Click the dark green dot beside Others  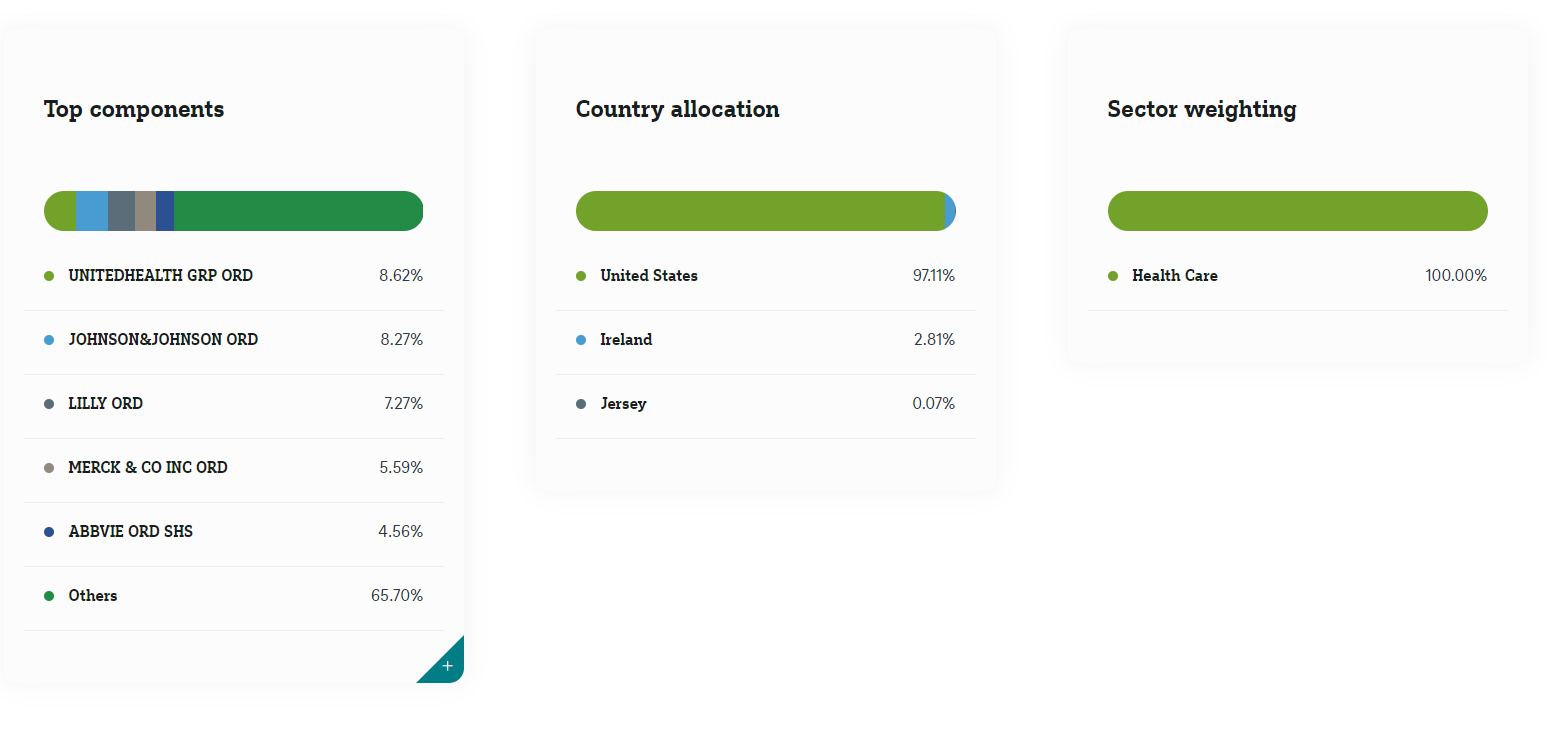pos(49,596)
